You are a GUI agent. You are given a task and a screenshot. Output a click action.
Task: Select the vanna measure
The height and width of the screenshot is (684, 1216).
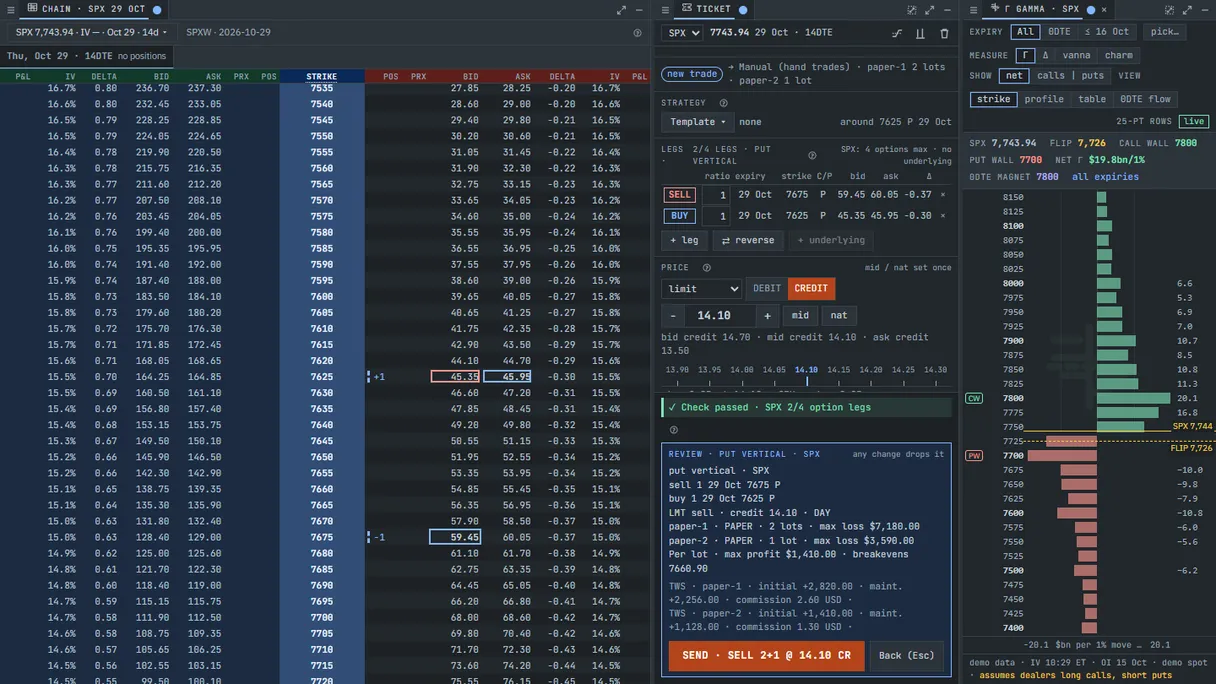pyautogui.click(x=1076, y=55)
